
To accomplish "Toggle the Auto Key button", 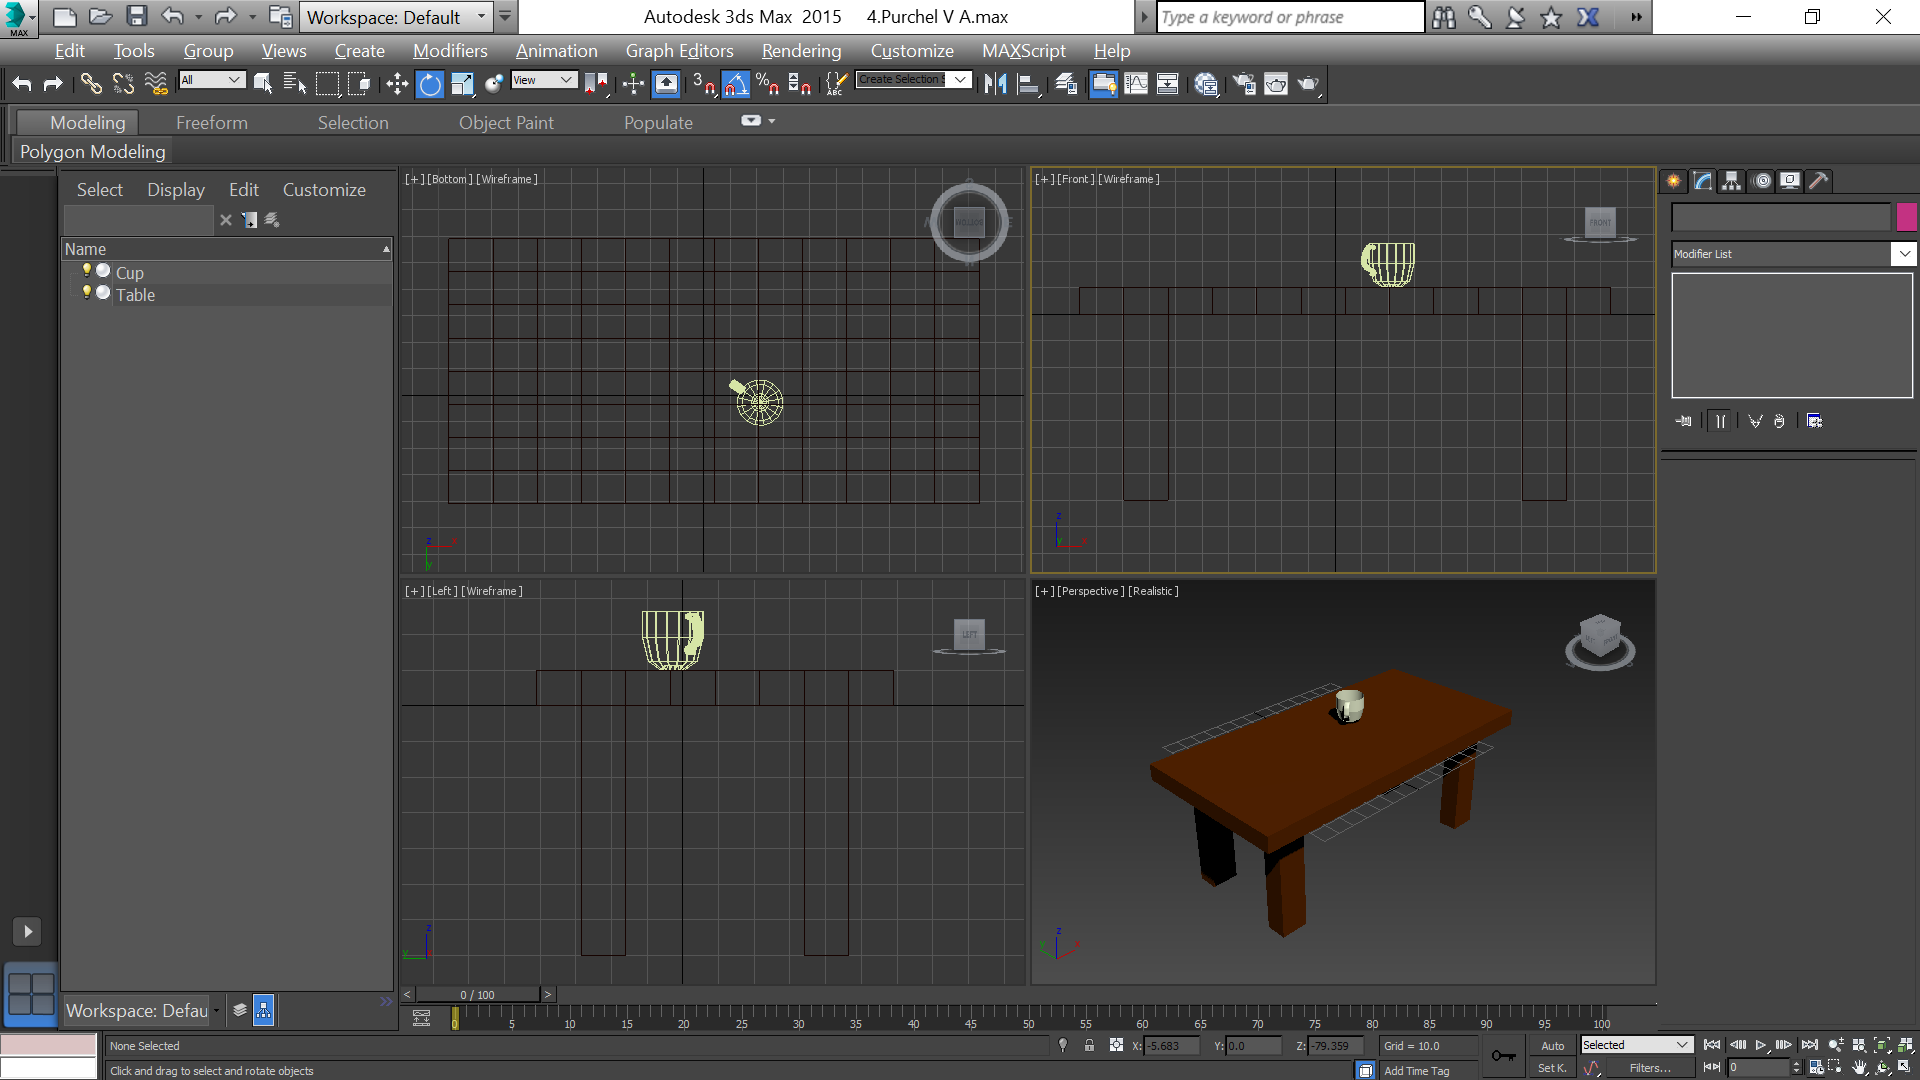I will pos(1552,1046).
